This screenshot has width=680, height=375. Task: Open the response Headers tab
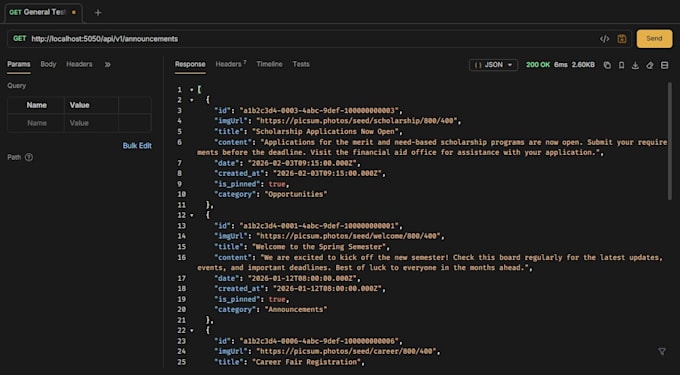click(231, 64)
